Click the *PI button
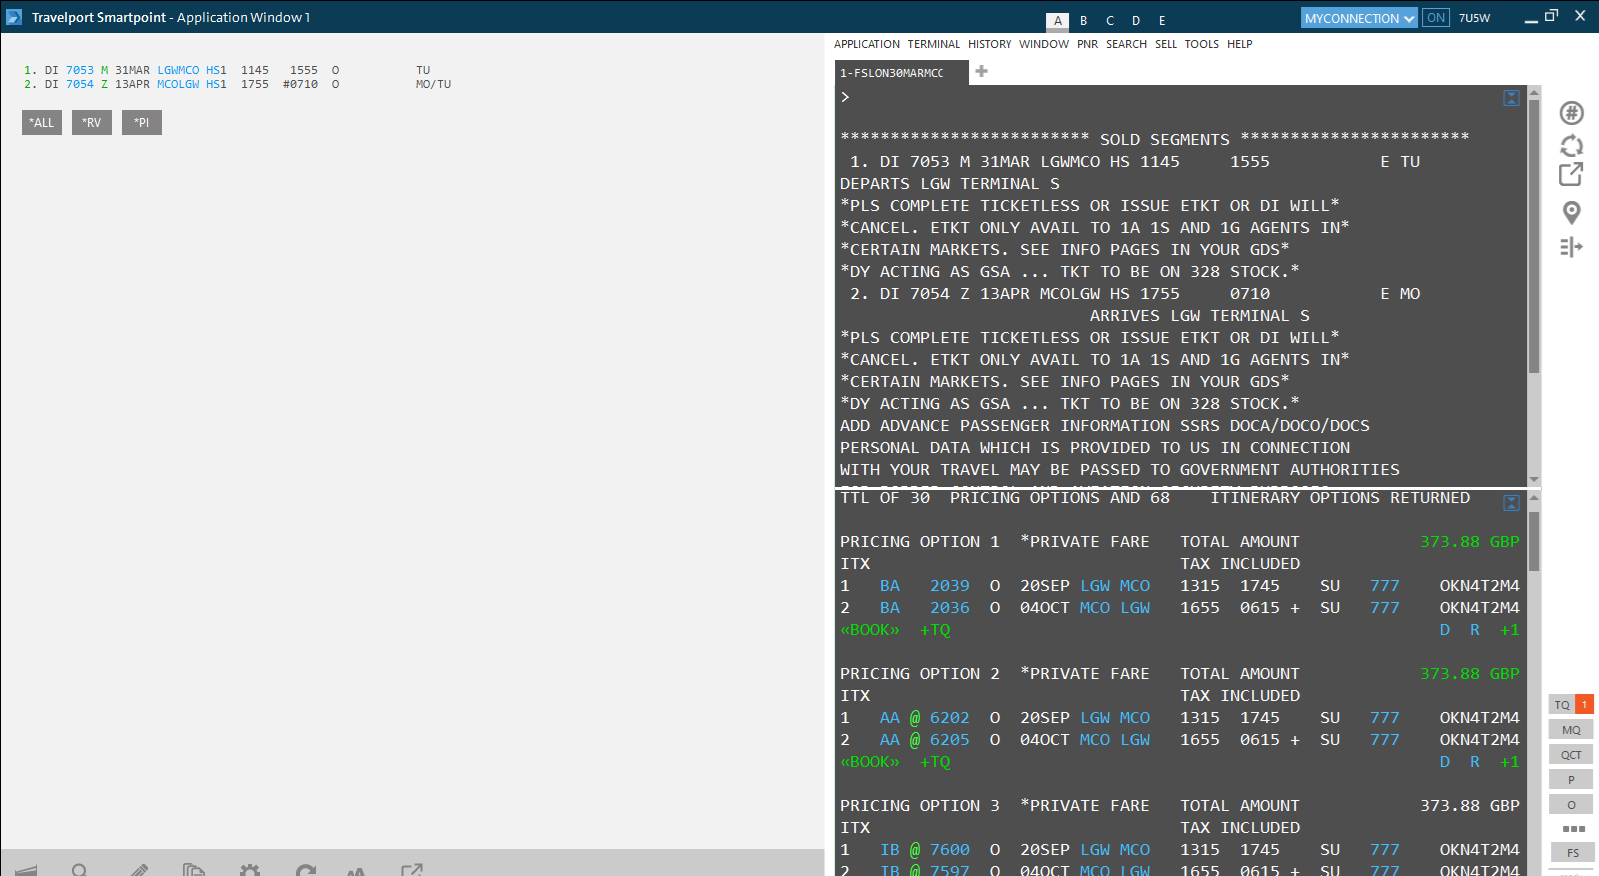 pos(142,123)
